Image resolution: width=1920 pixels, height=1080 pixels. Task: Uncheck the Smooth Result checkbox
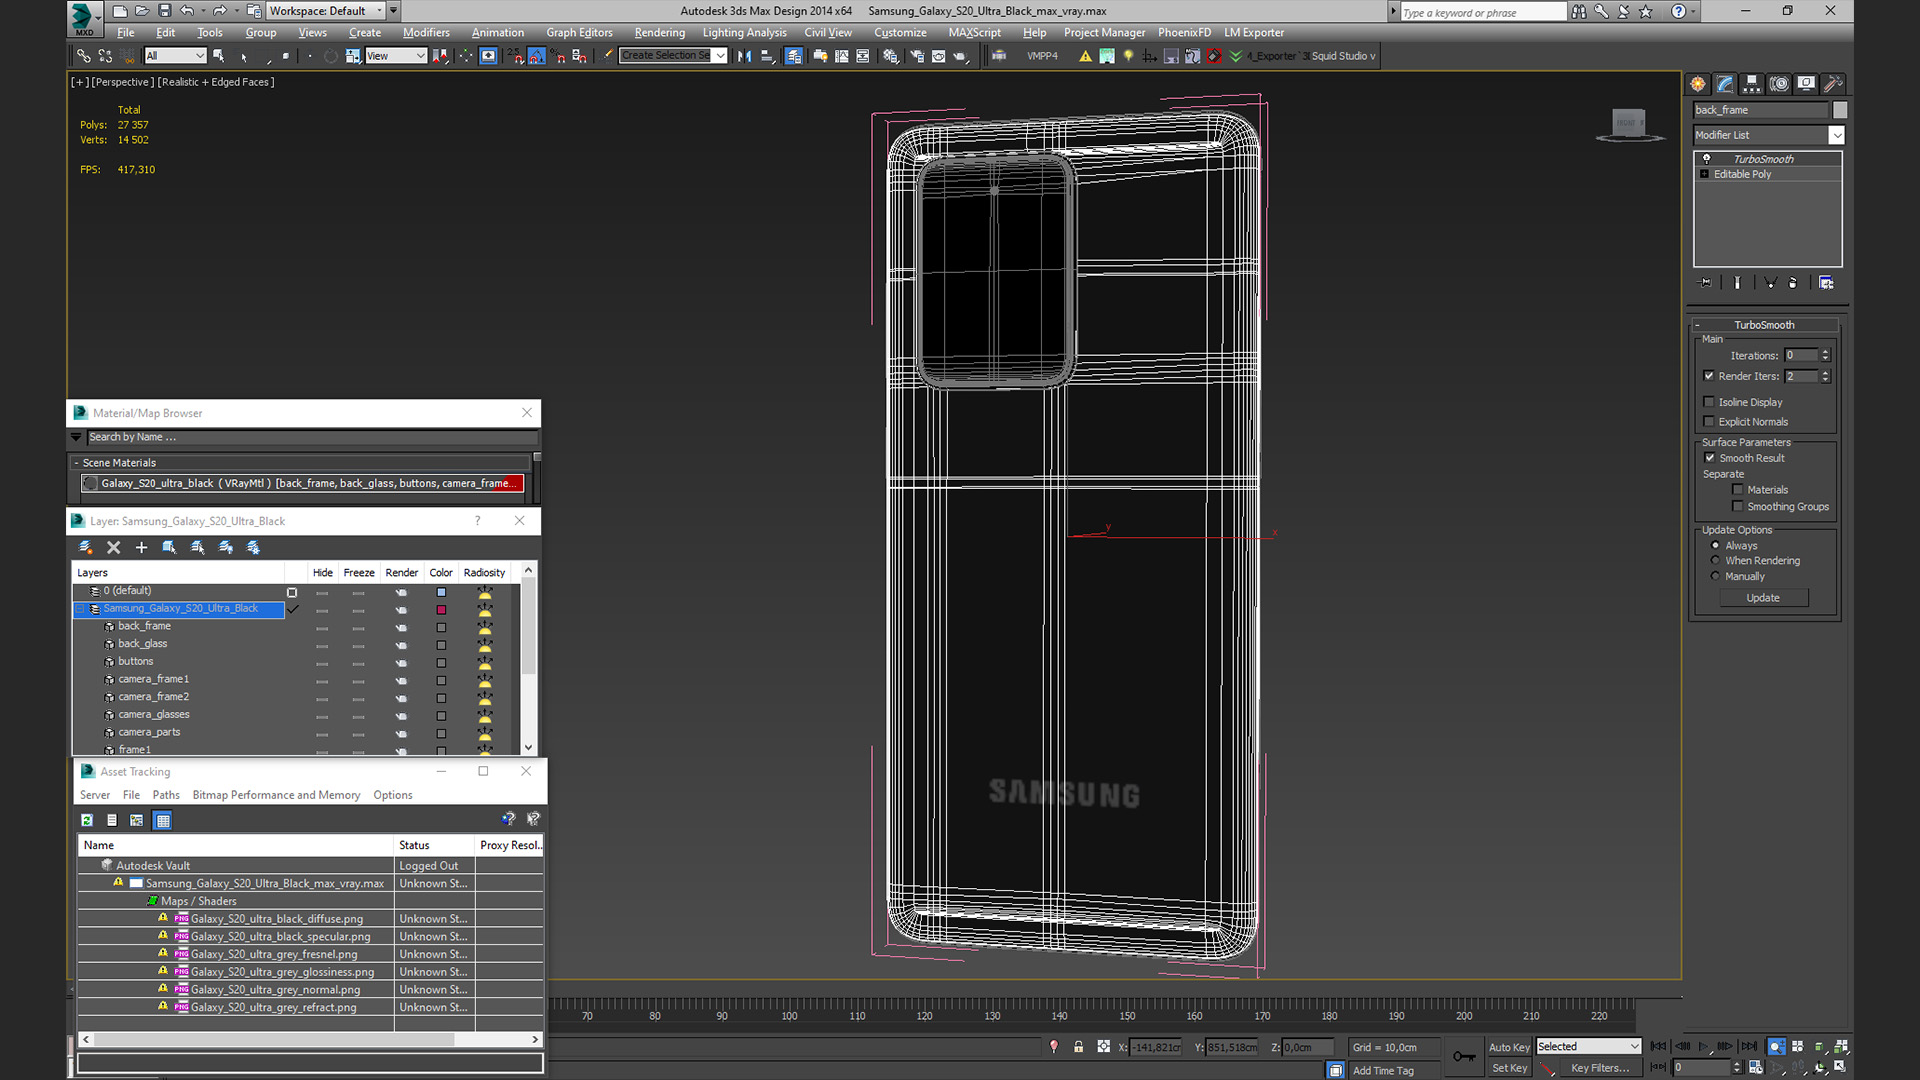coord(1710,458)
